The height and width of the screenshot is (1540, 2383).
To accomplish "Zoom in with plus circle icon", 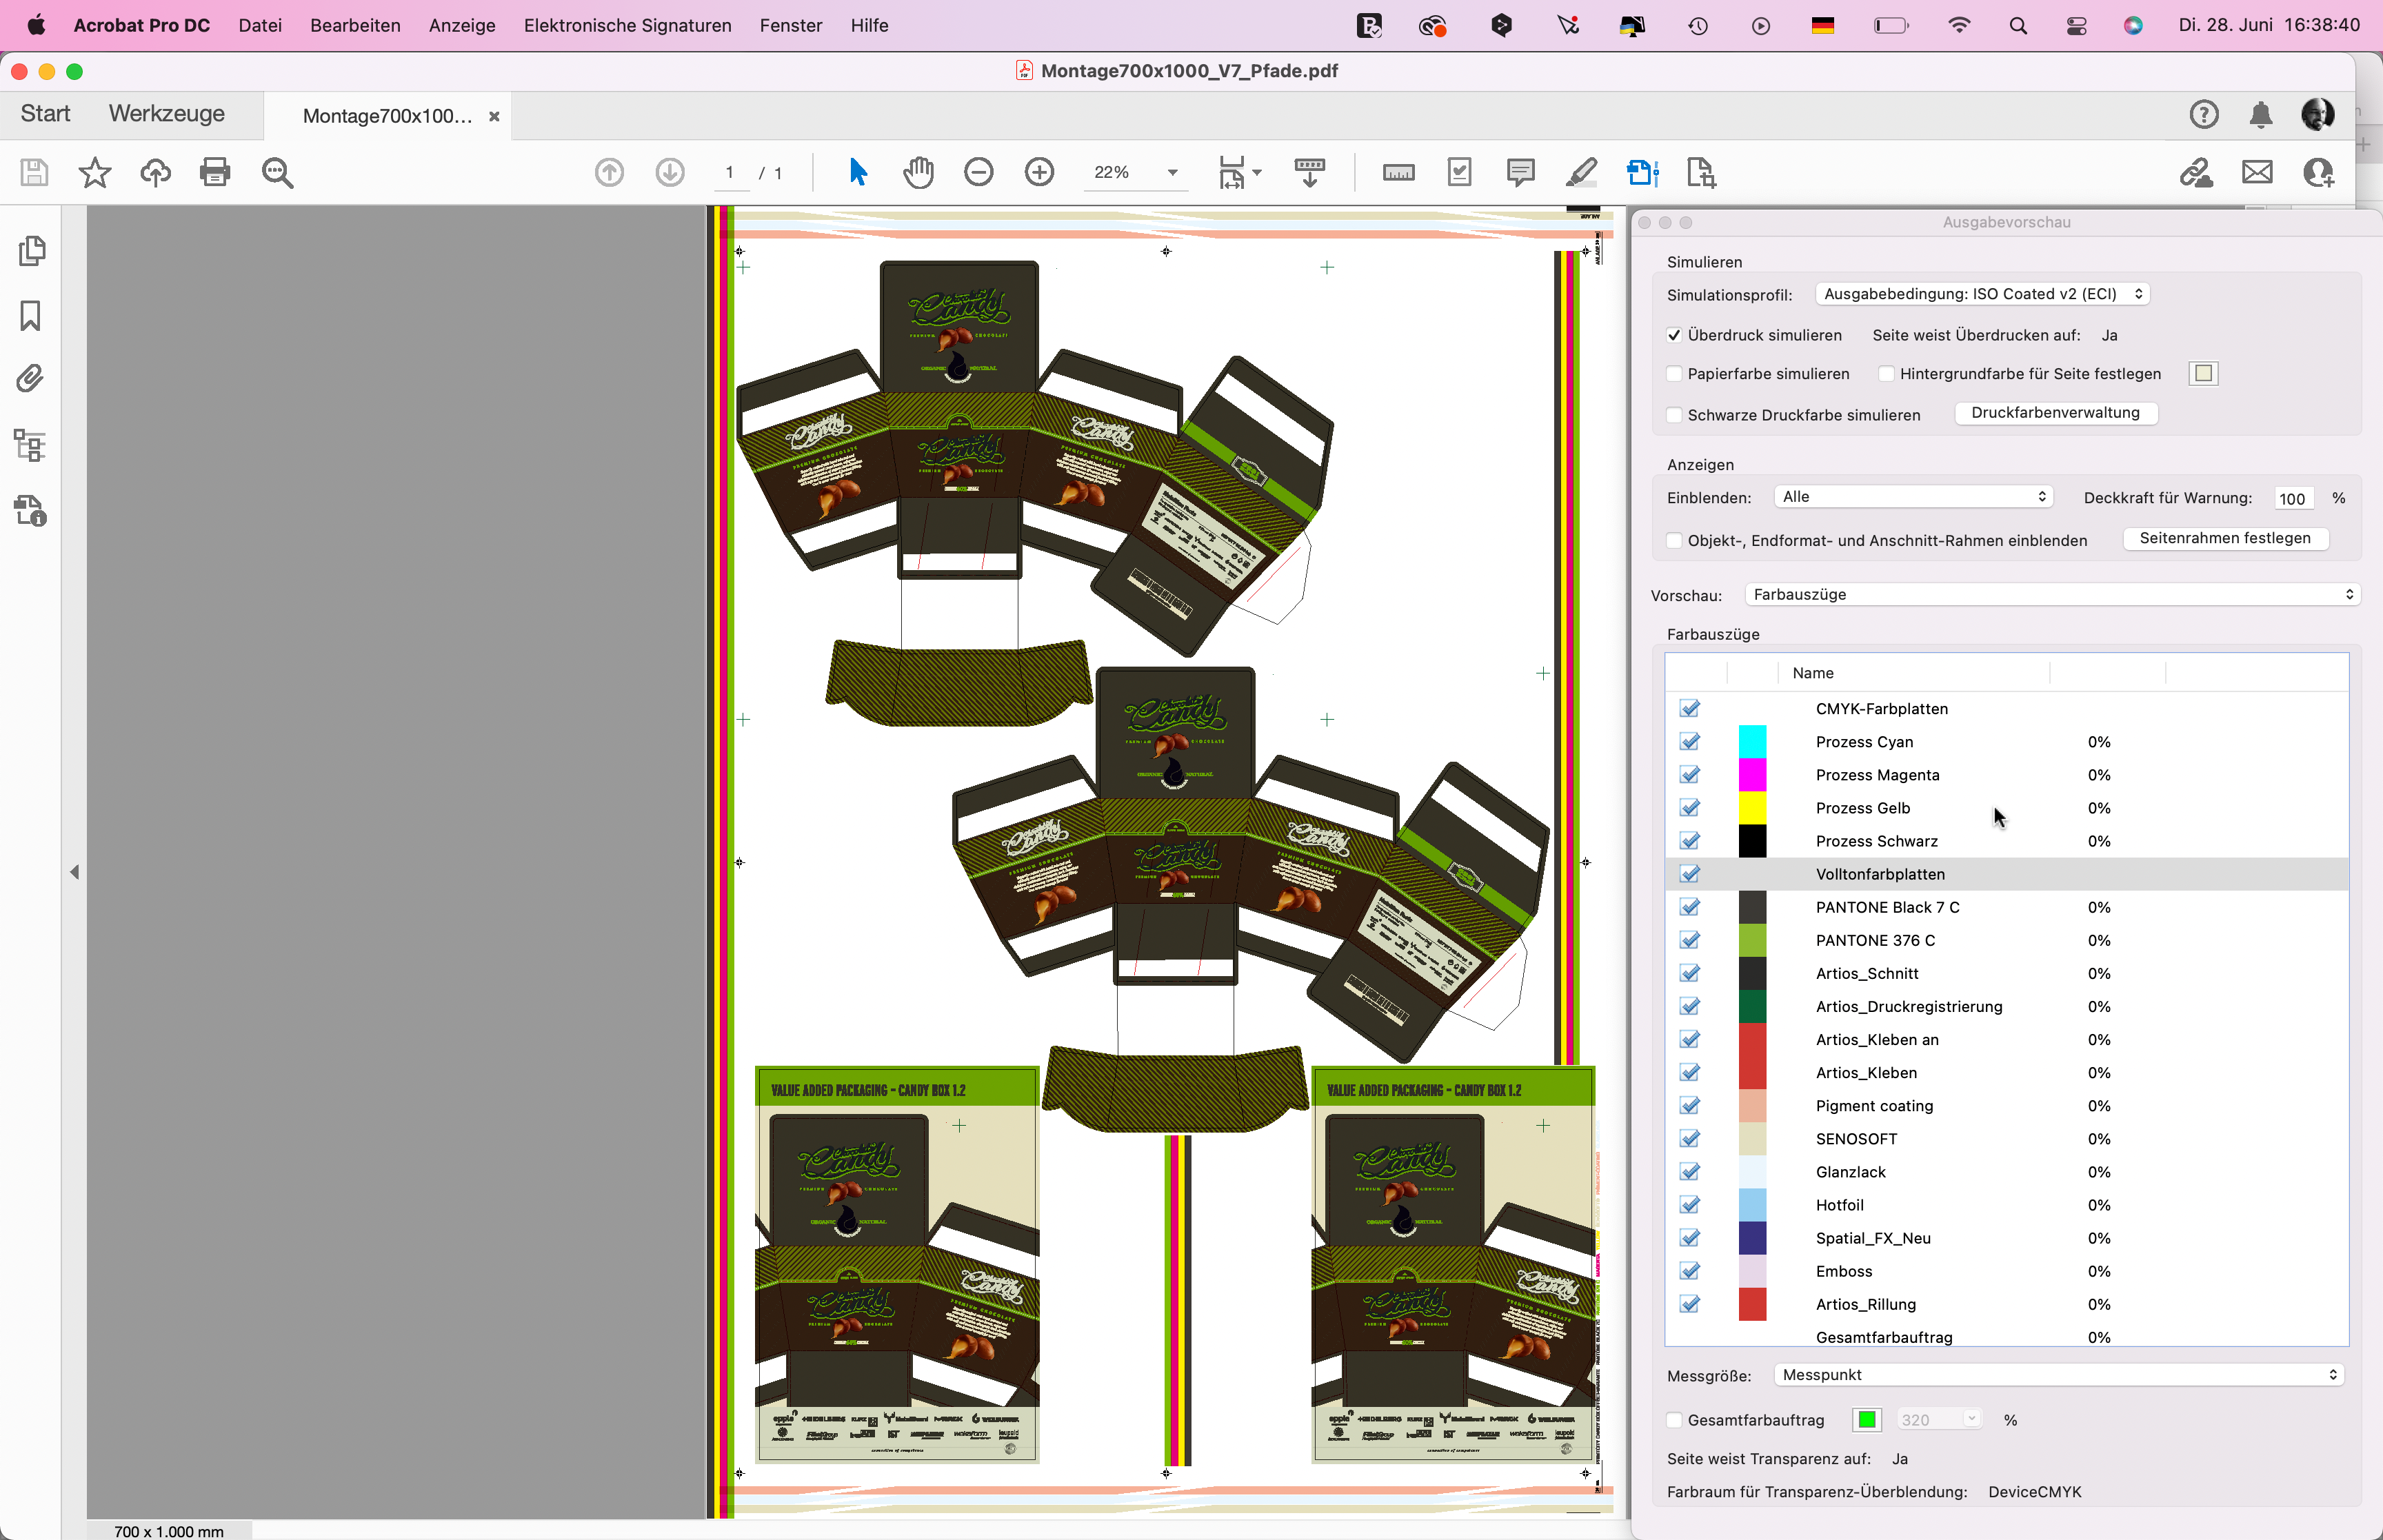I will (x=1040, y=172).
